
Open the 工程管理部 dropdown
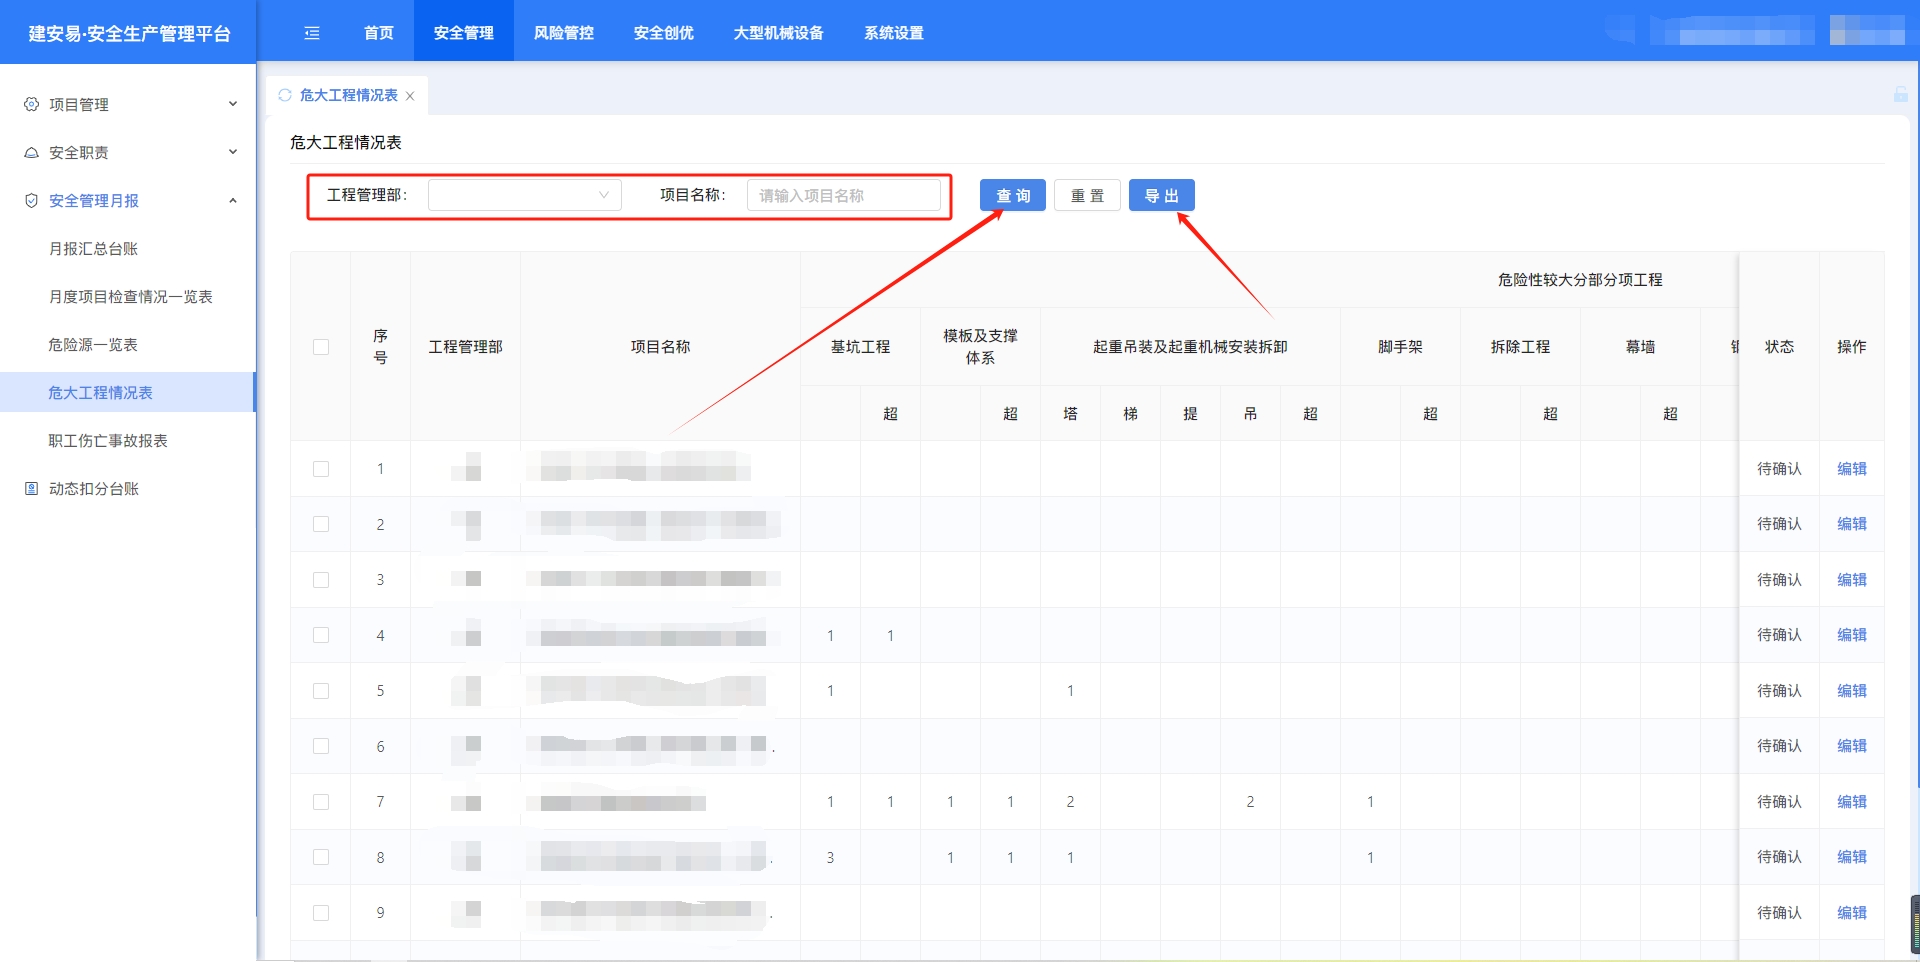coord(524,195)
